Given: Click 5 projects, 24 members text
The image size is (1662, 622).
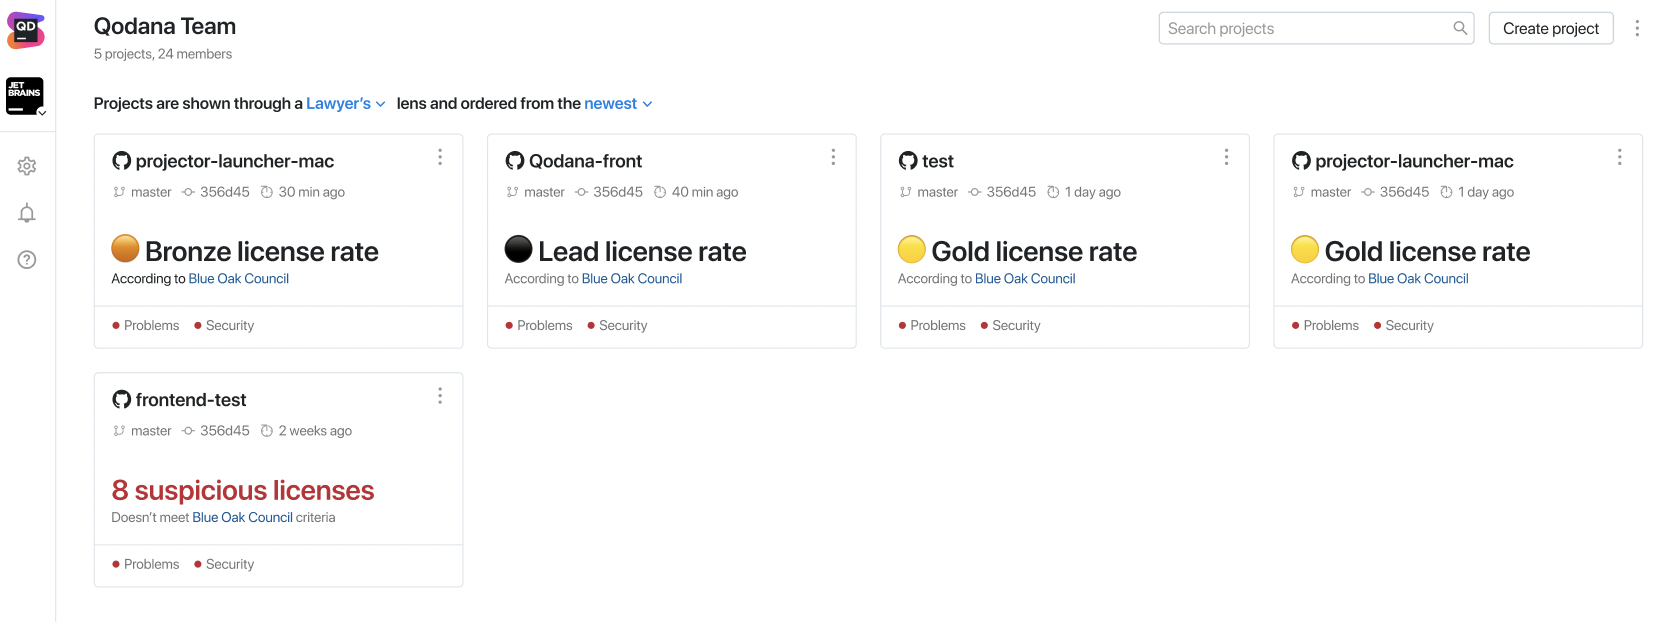Looking at the screenshot, I should 163,54.
